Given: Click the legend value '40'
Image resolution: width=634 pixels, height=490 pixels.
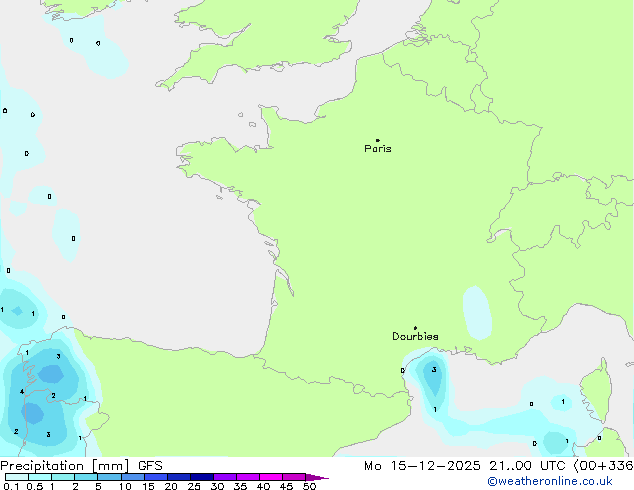Looking at the screenshot, I should click(x=263, y=486).
